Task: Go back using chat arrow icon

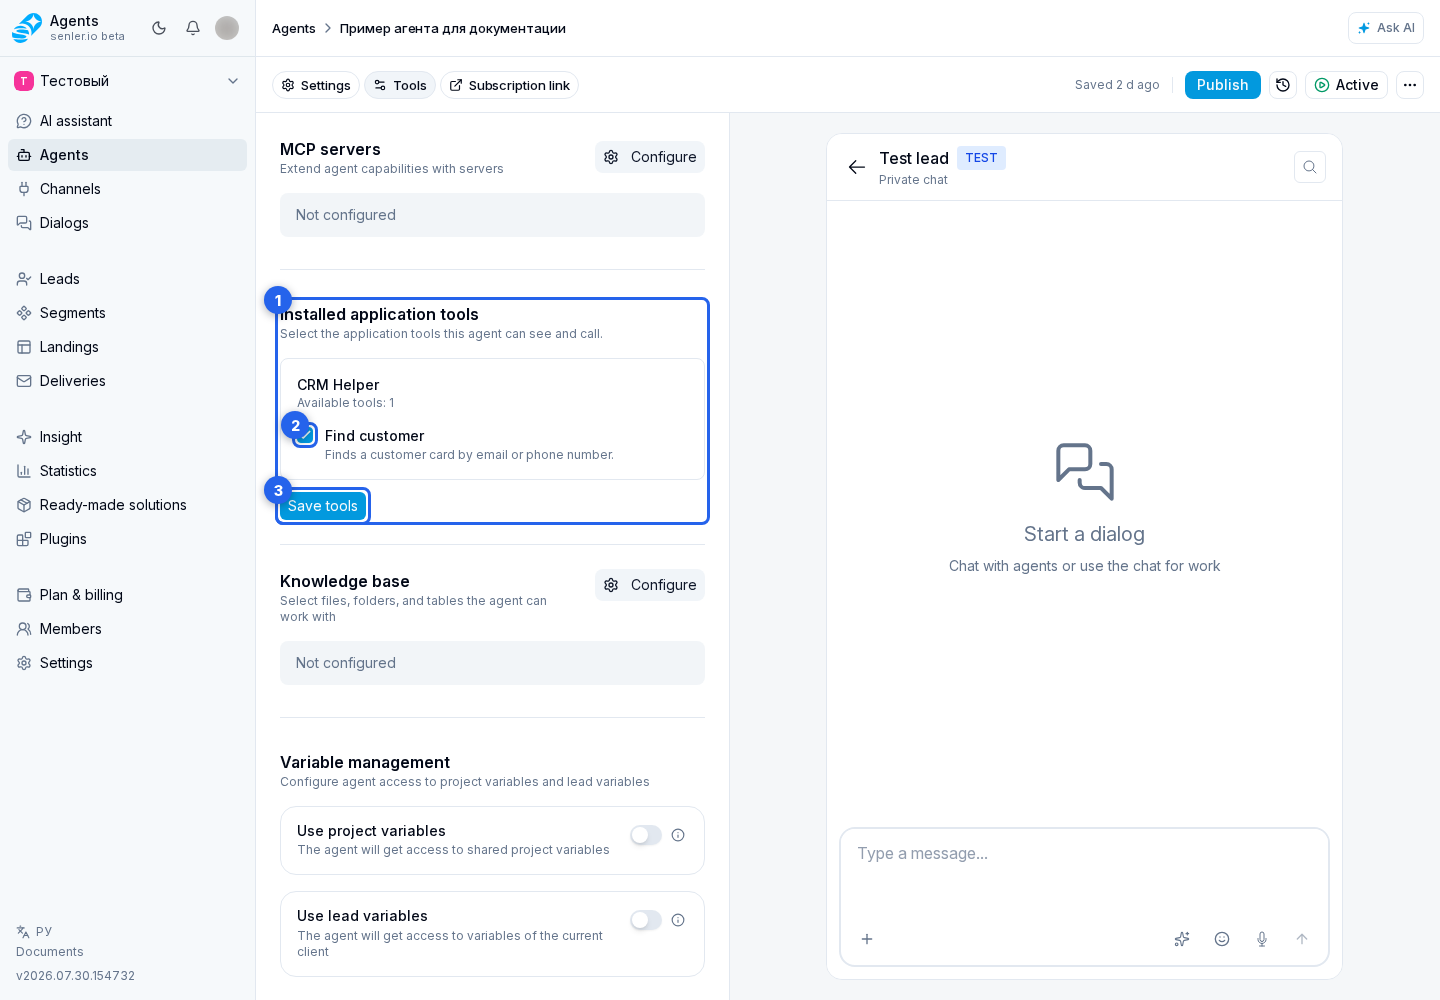Action: [x=857, y=167]
